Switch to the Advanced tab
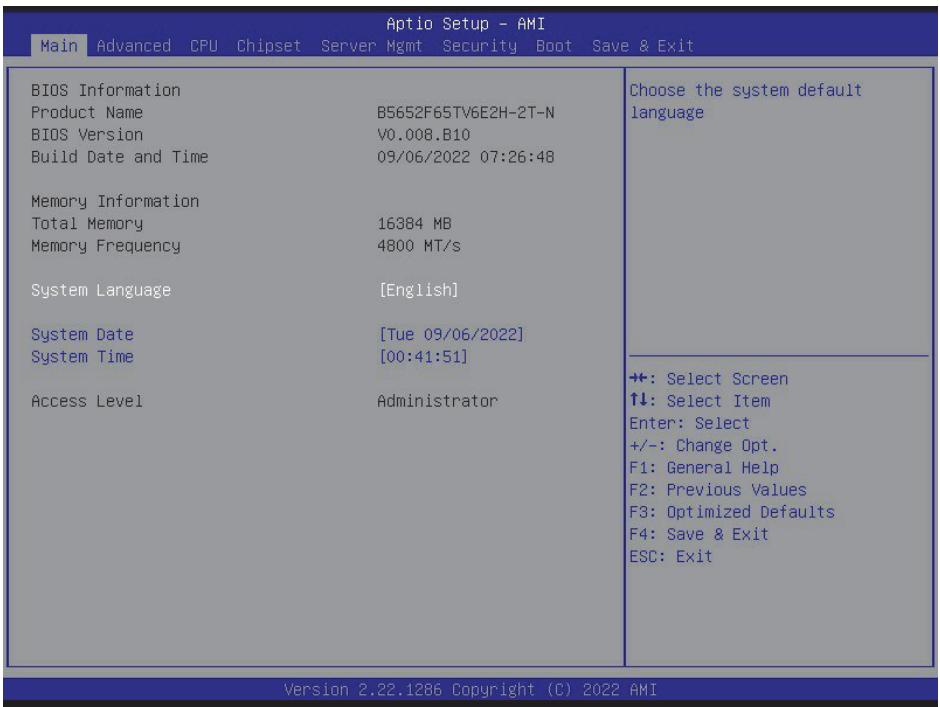Image resolution: width=940 pixels, height=707 pixels. (x=134, y=46)
